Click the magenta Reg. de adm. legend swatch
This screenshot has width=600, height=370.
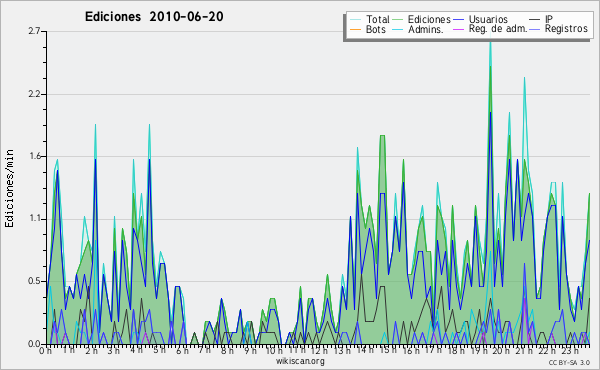(x=458, y=29)
